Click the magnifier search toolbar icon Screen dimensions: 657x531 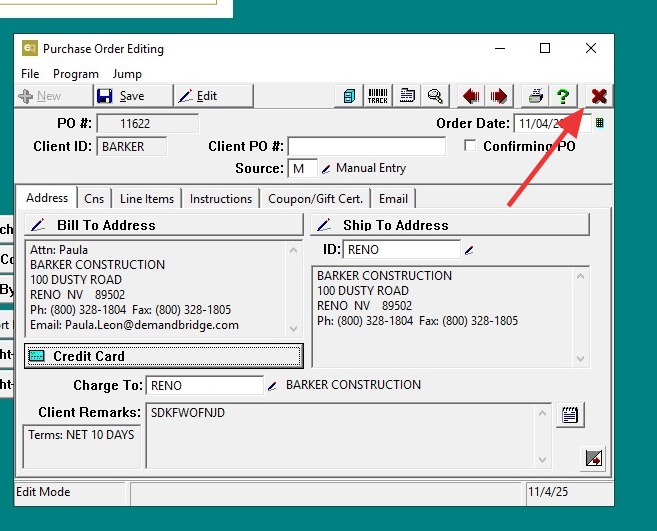(x=435, y=96)
